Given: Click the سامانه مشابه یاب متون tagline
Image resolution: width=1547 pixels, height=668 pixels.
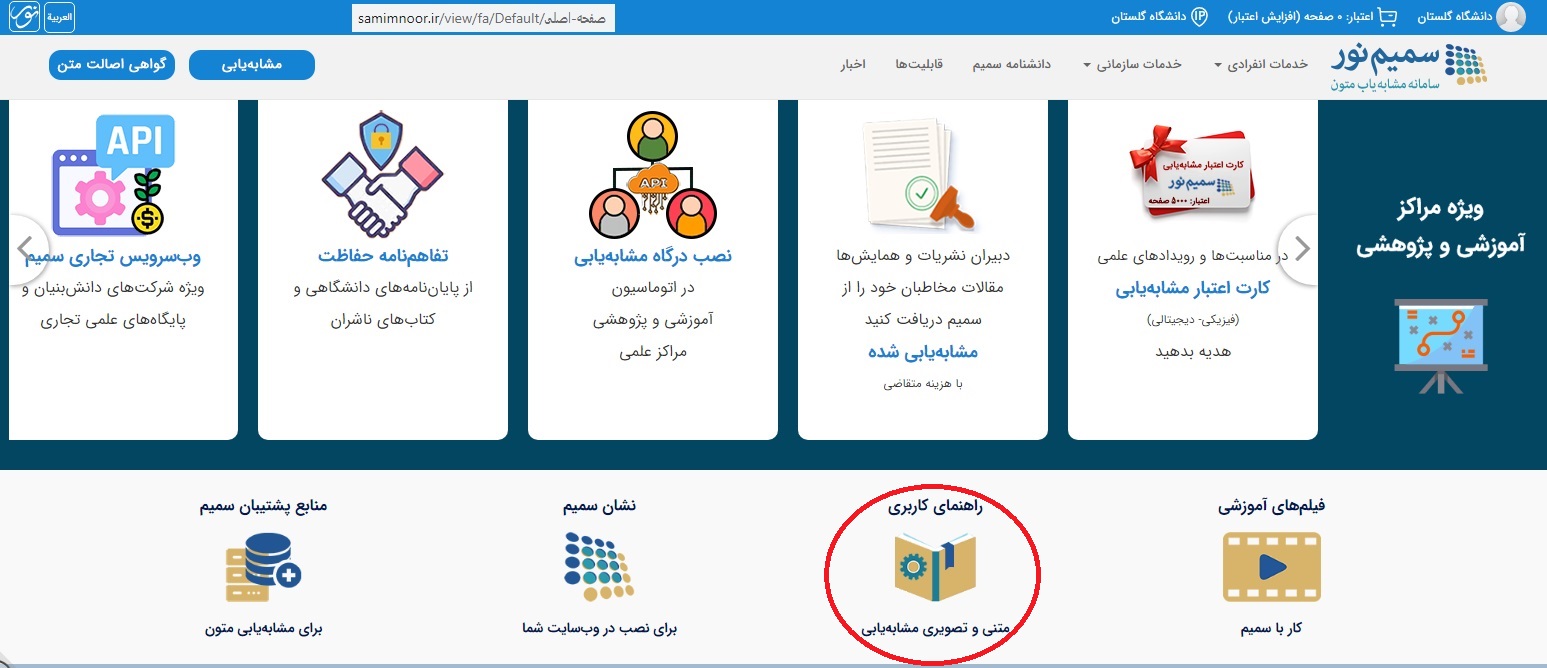Looking at the screenshot, I should [1384, 86].
